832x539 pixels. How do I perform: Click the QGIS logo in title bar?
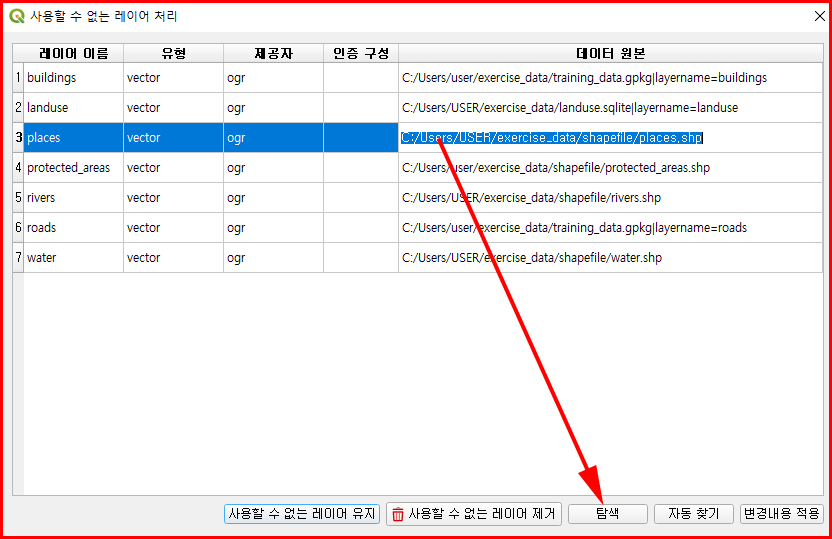tap(17, 16)
